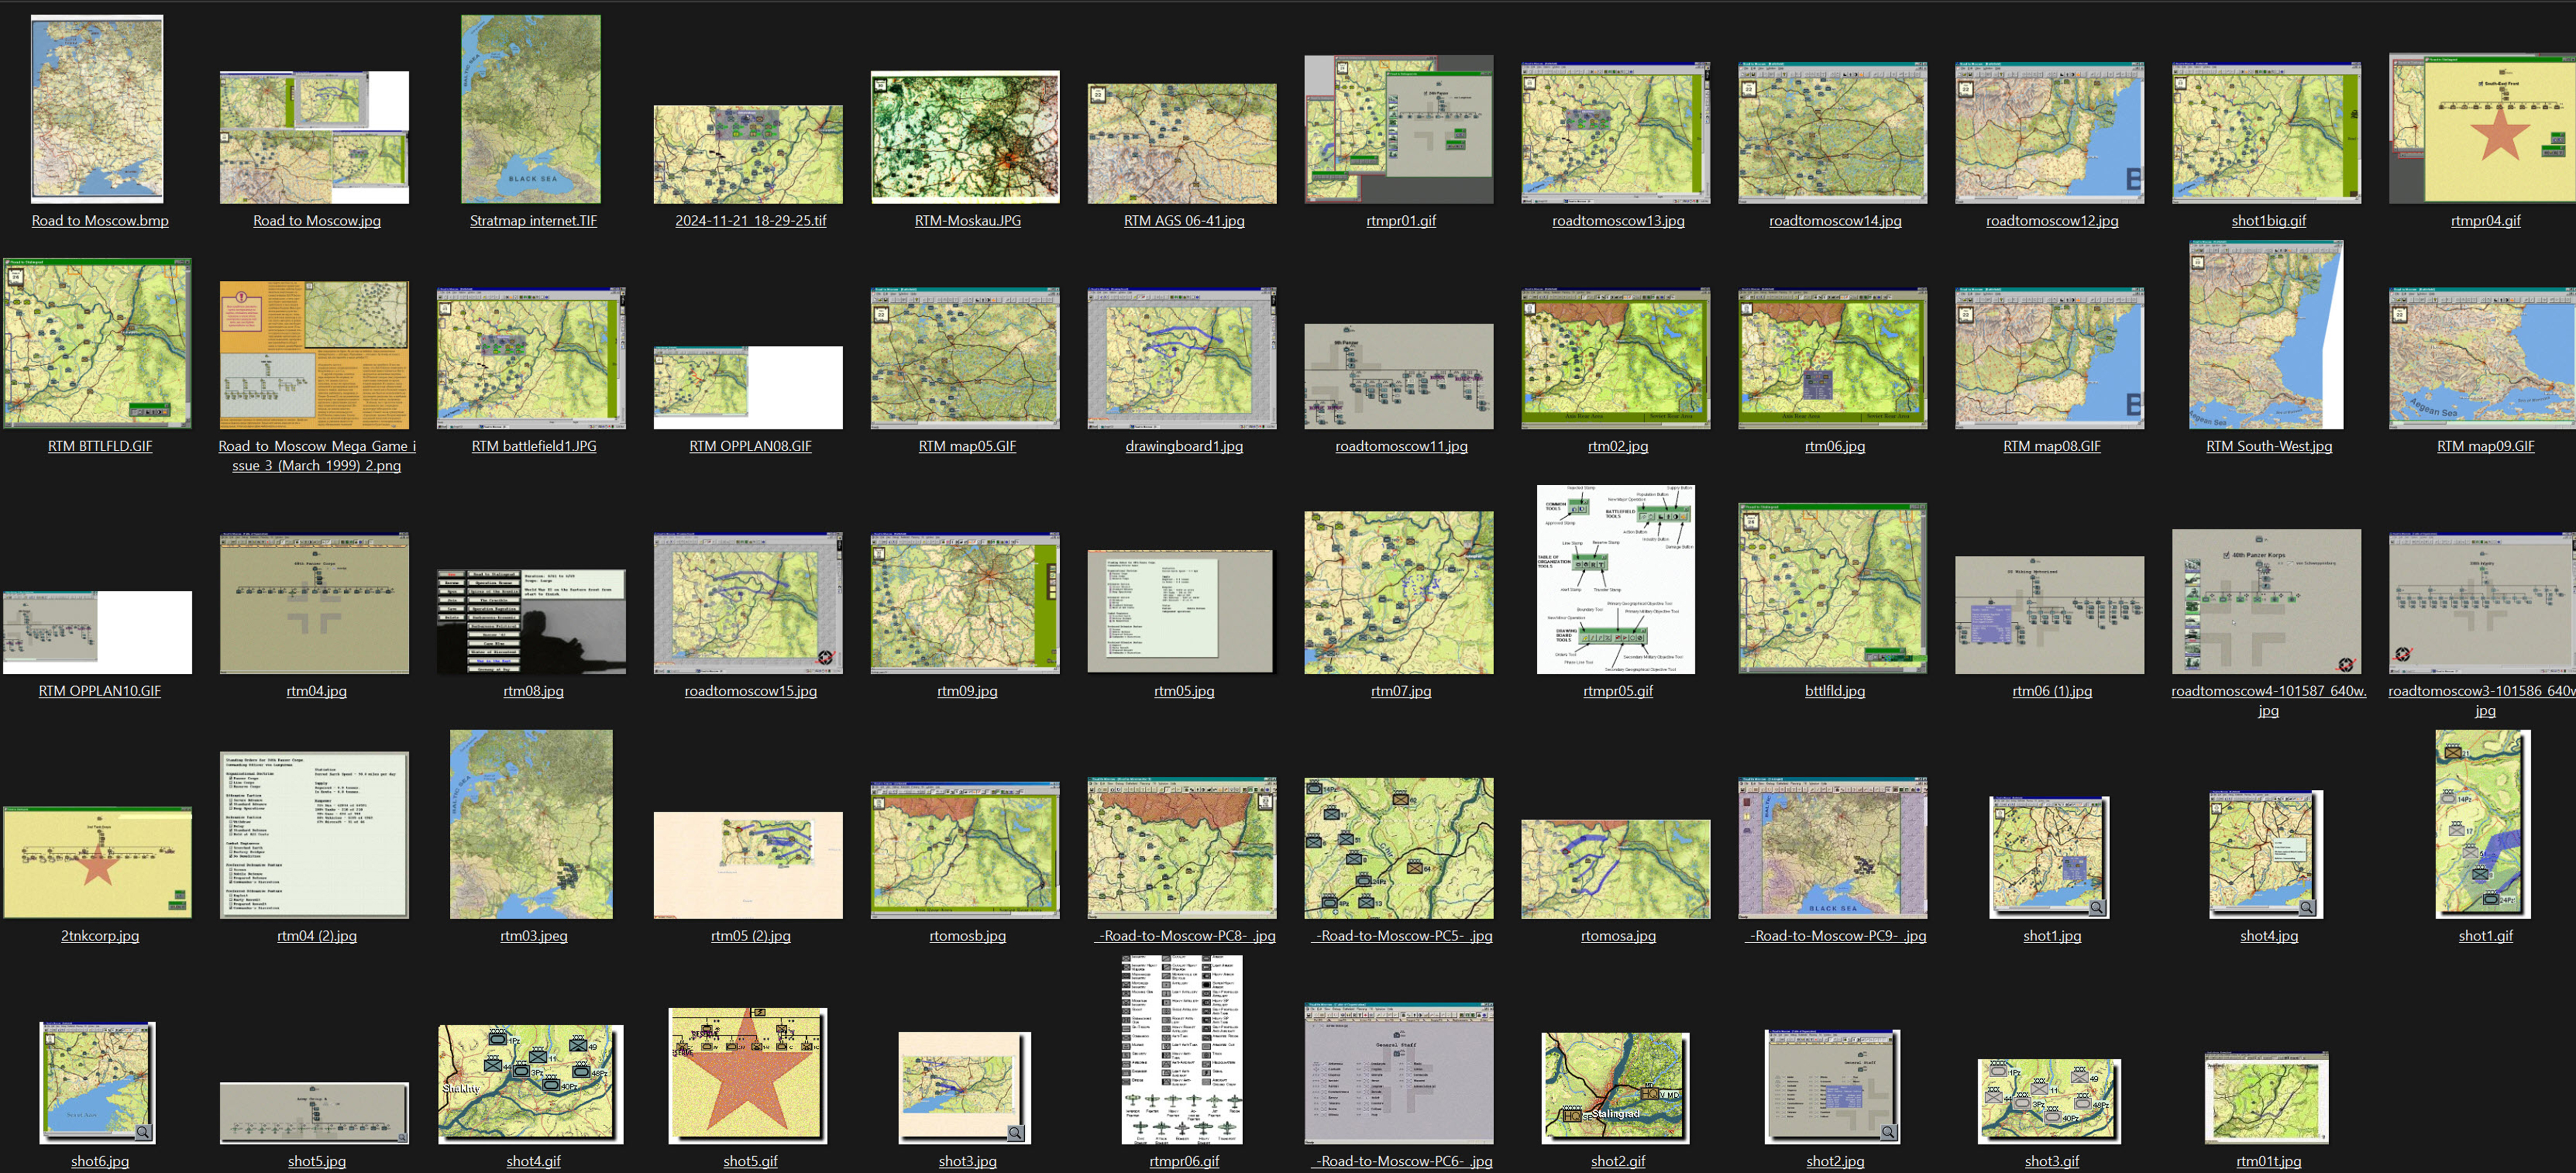
Task: Click the roadtomoscow15.jpg link
Action: (751, 691)
